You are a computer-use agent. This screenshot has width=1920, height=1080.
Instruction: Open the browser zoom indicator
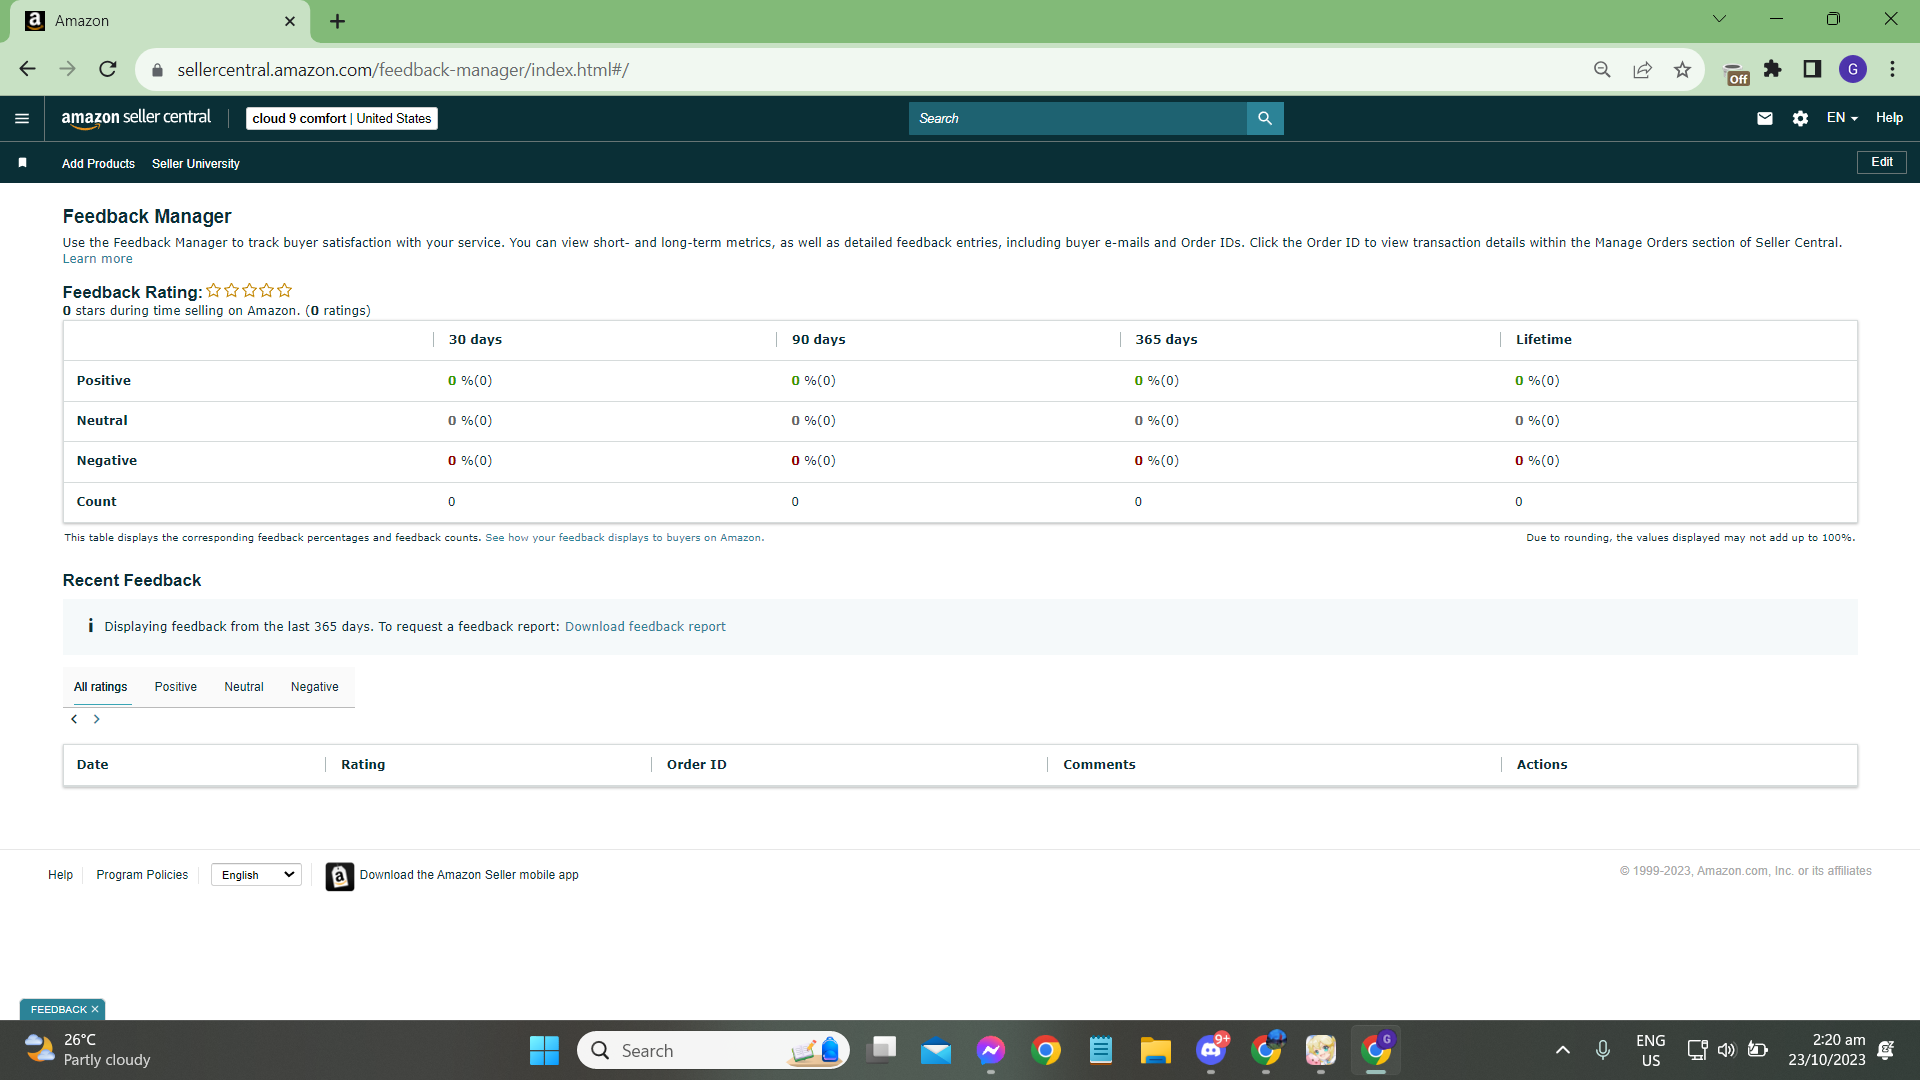[1602, 69]
